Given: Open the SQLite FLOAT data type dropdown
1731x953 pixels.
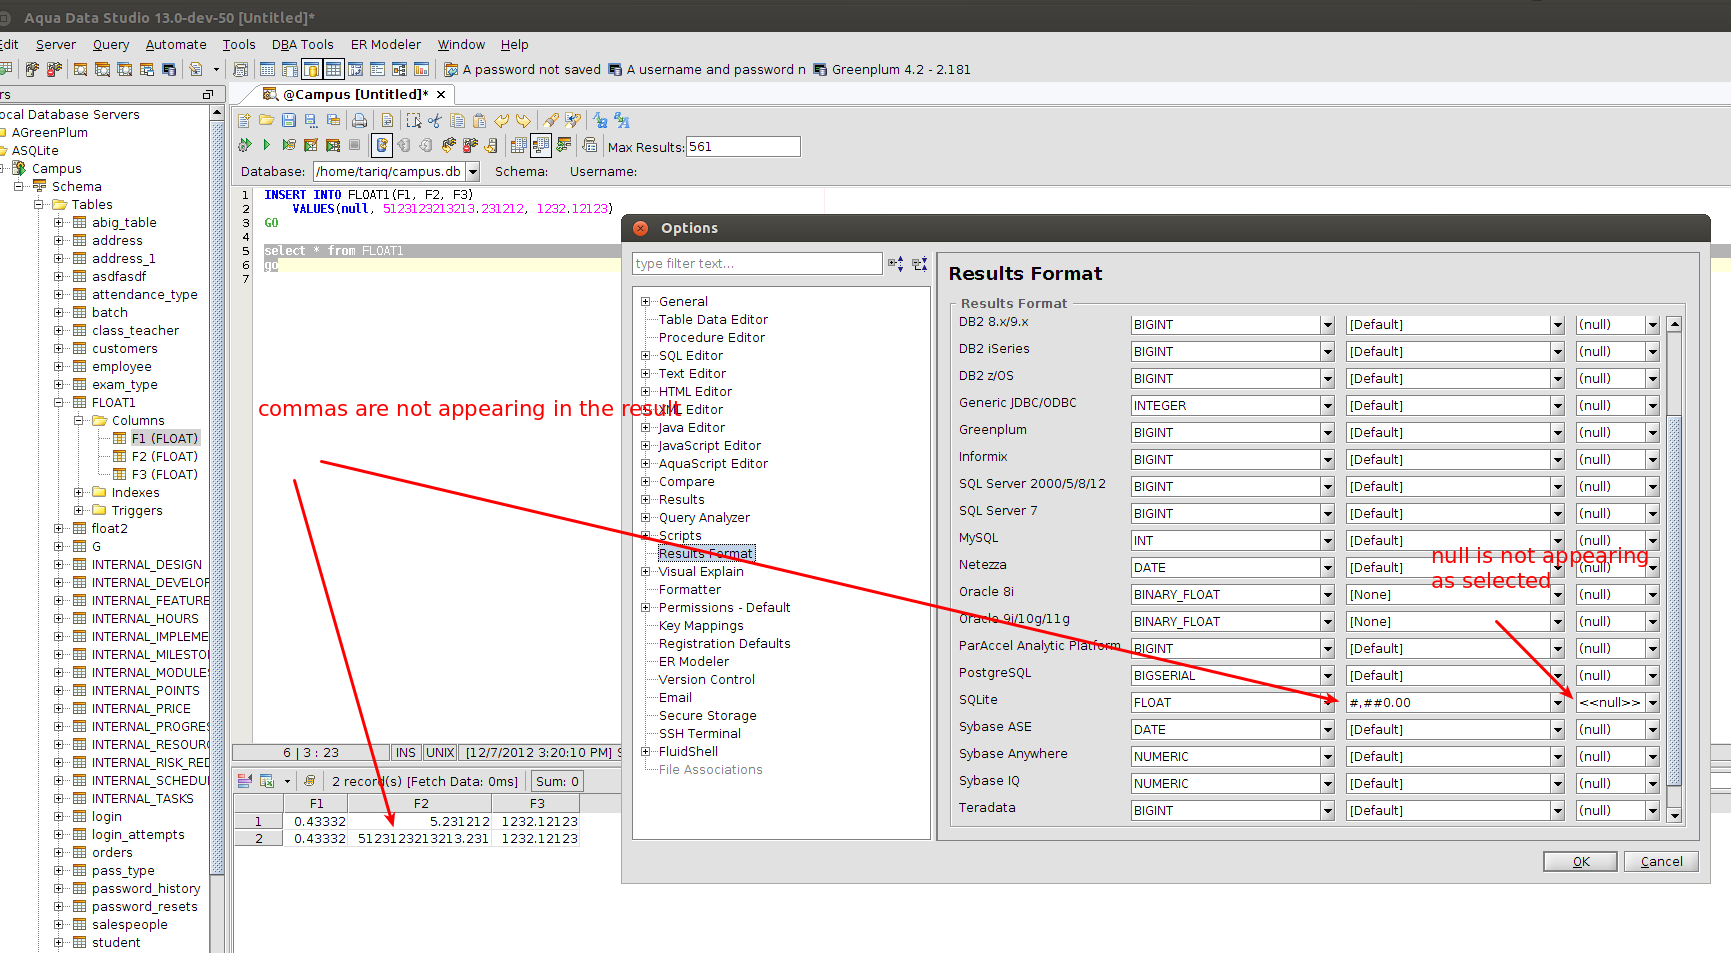Looking at the screenshot, I should [x=1327, y=703].
